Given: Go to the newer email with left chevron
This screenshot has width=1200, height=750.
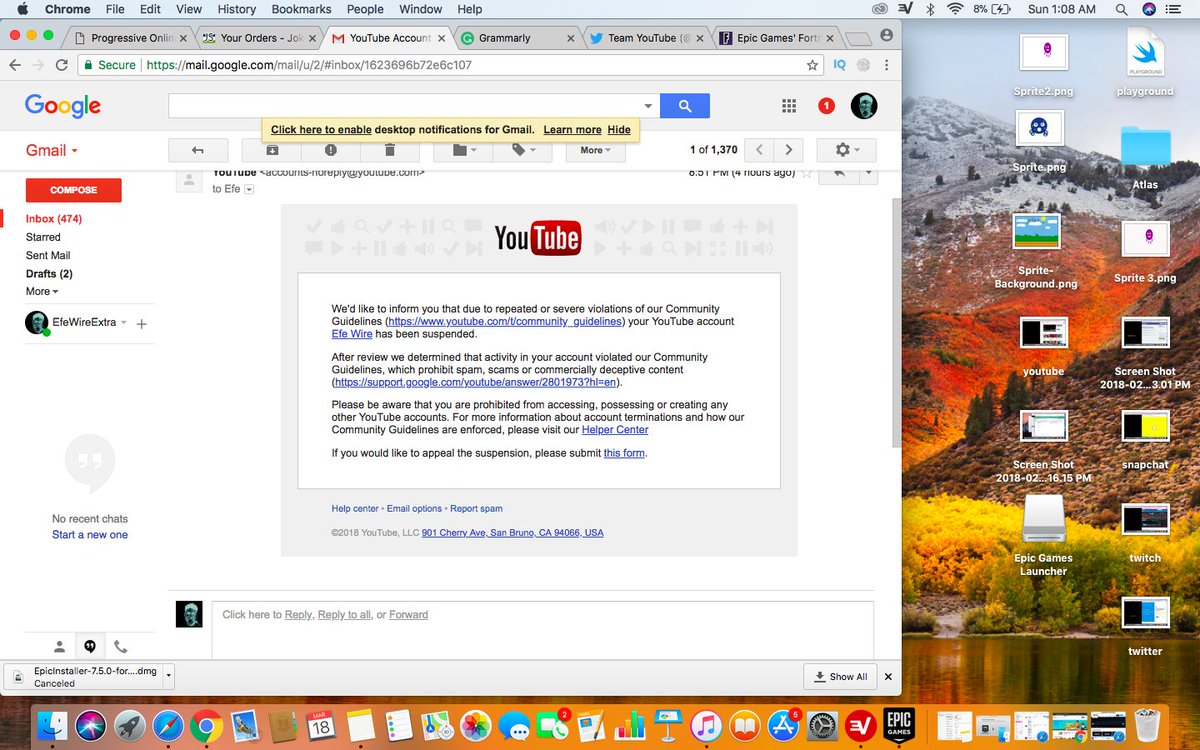Looking at the screenshot, I should [760, 150].
